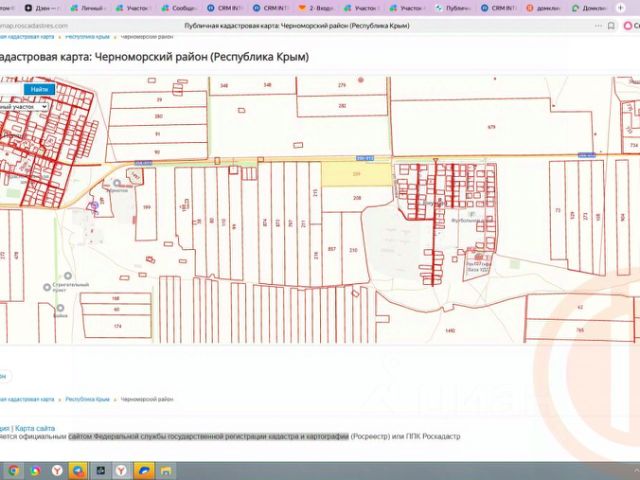Select parcel 91 on the map

coord(158,134)
